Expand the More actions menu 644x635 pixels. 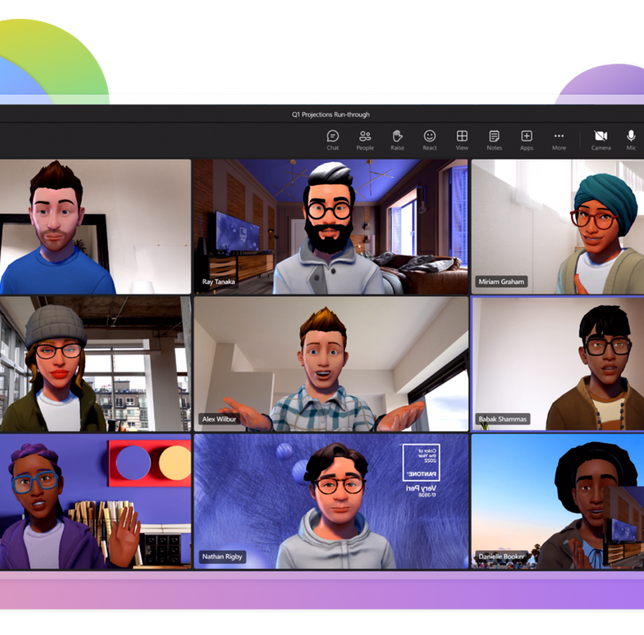coord(559,139)
